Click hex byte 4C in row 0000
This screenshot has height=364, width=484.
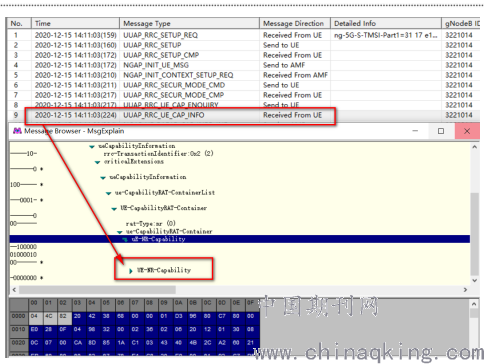point(49,316)
